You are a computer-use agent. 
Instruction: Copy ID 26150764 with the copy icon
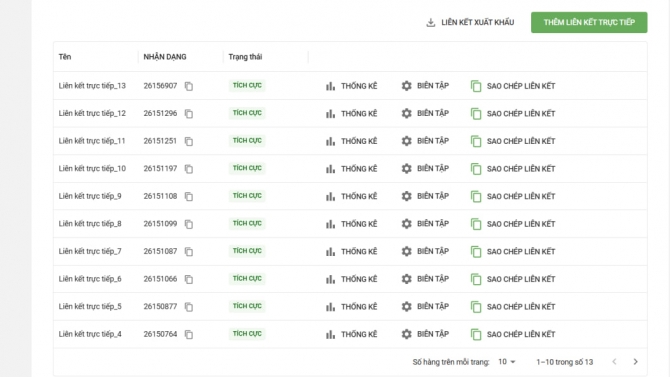pos(189,334)
